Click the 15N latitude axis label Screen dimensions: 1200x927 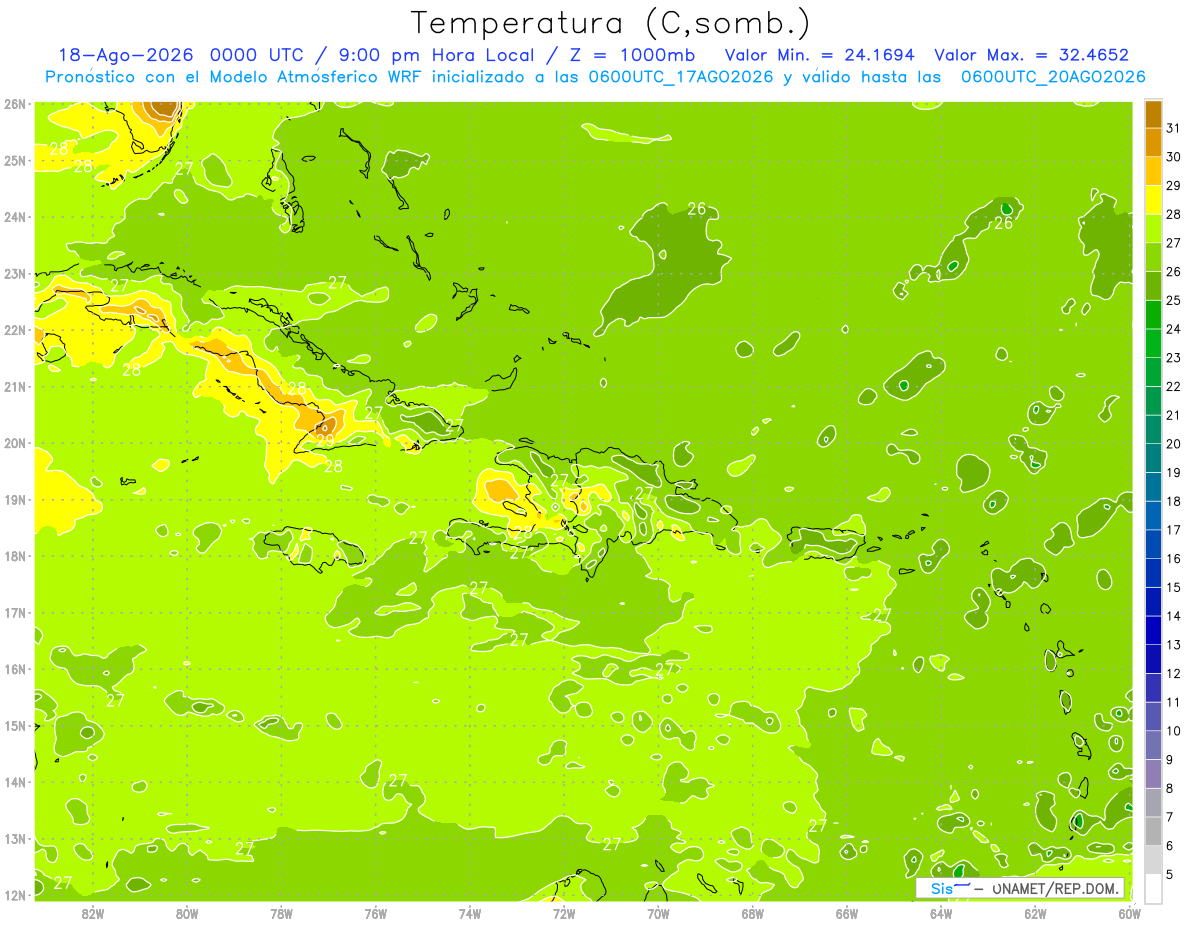(x=16, y=726)
